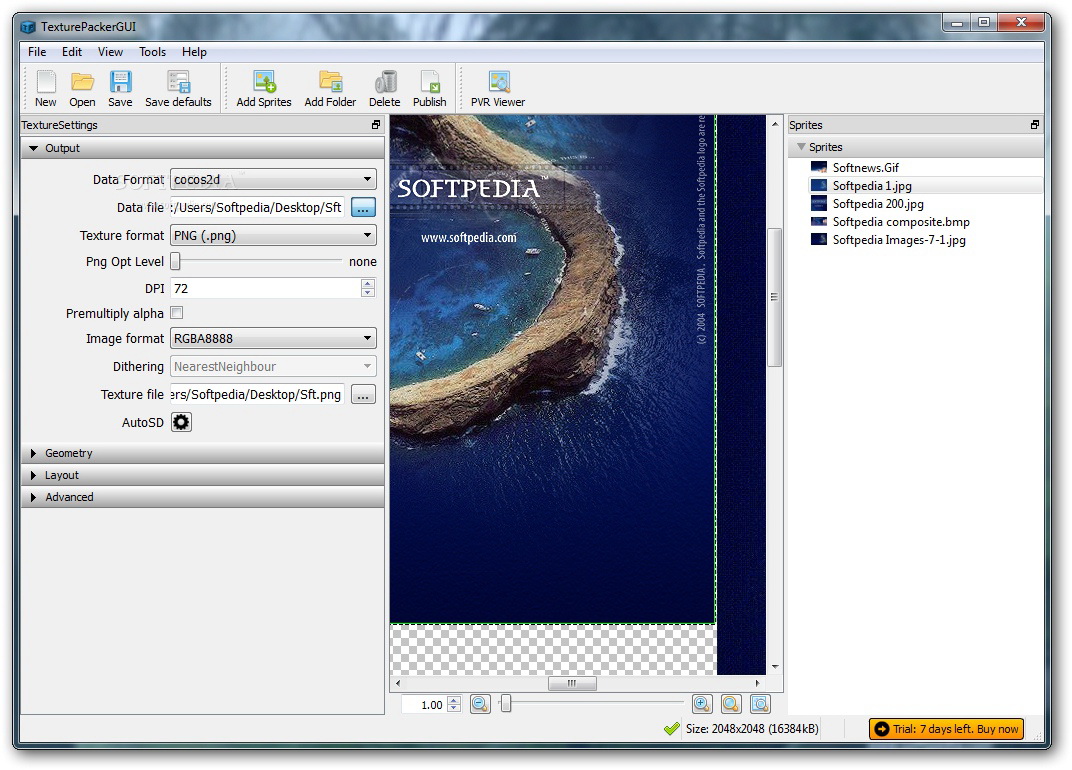Browse for Data file location
Screen dimensions: 1072x770
coord(363,207)
